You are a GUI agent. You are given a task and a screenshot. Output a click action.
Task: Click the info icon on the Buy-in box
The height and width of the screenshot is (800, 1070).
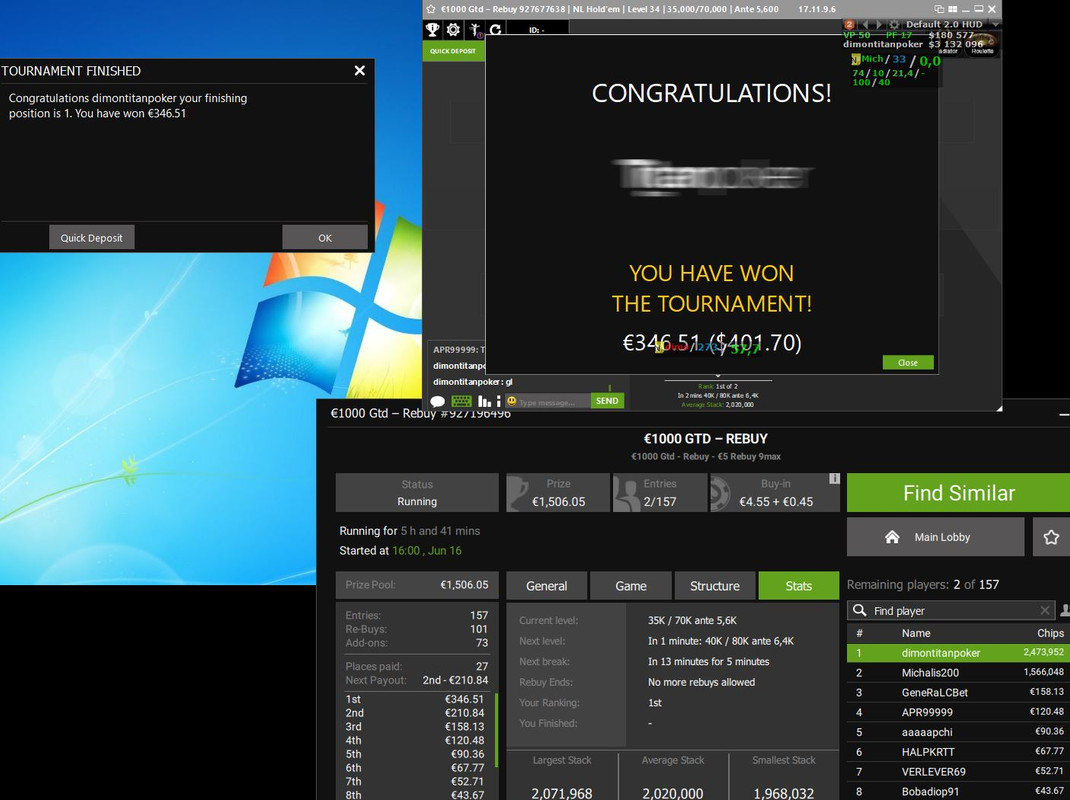tap(834, 478)
